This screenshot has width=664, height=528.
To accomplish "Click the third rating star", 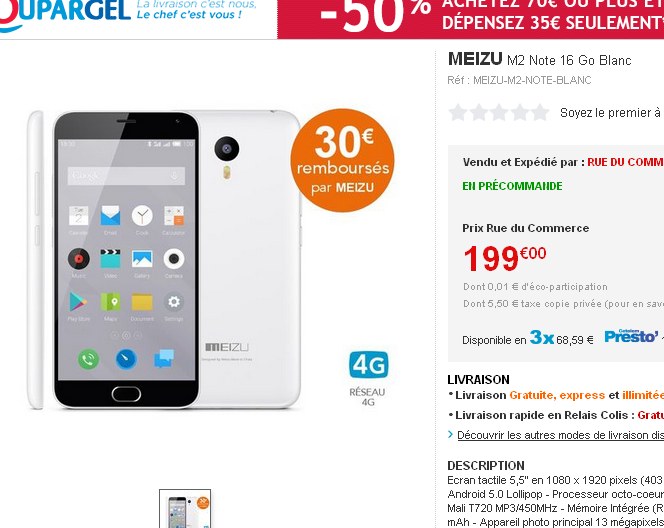I will 499,113.
